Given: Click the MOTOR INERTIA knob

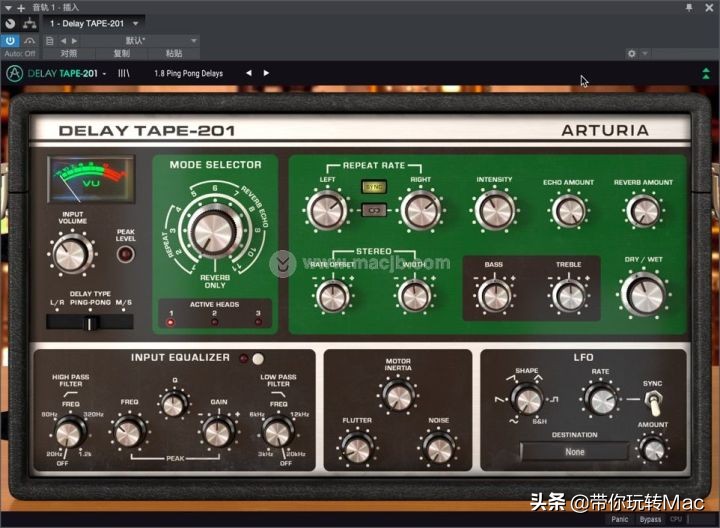Looking at the screenshot, I should point(398,396).
